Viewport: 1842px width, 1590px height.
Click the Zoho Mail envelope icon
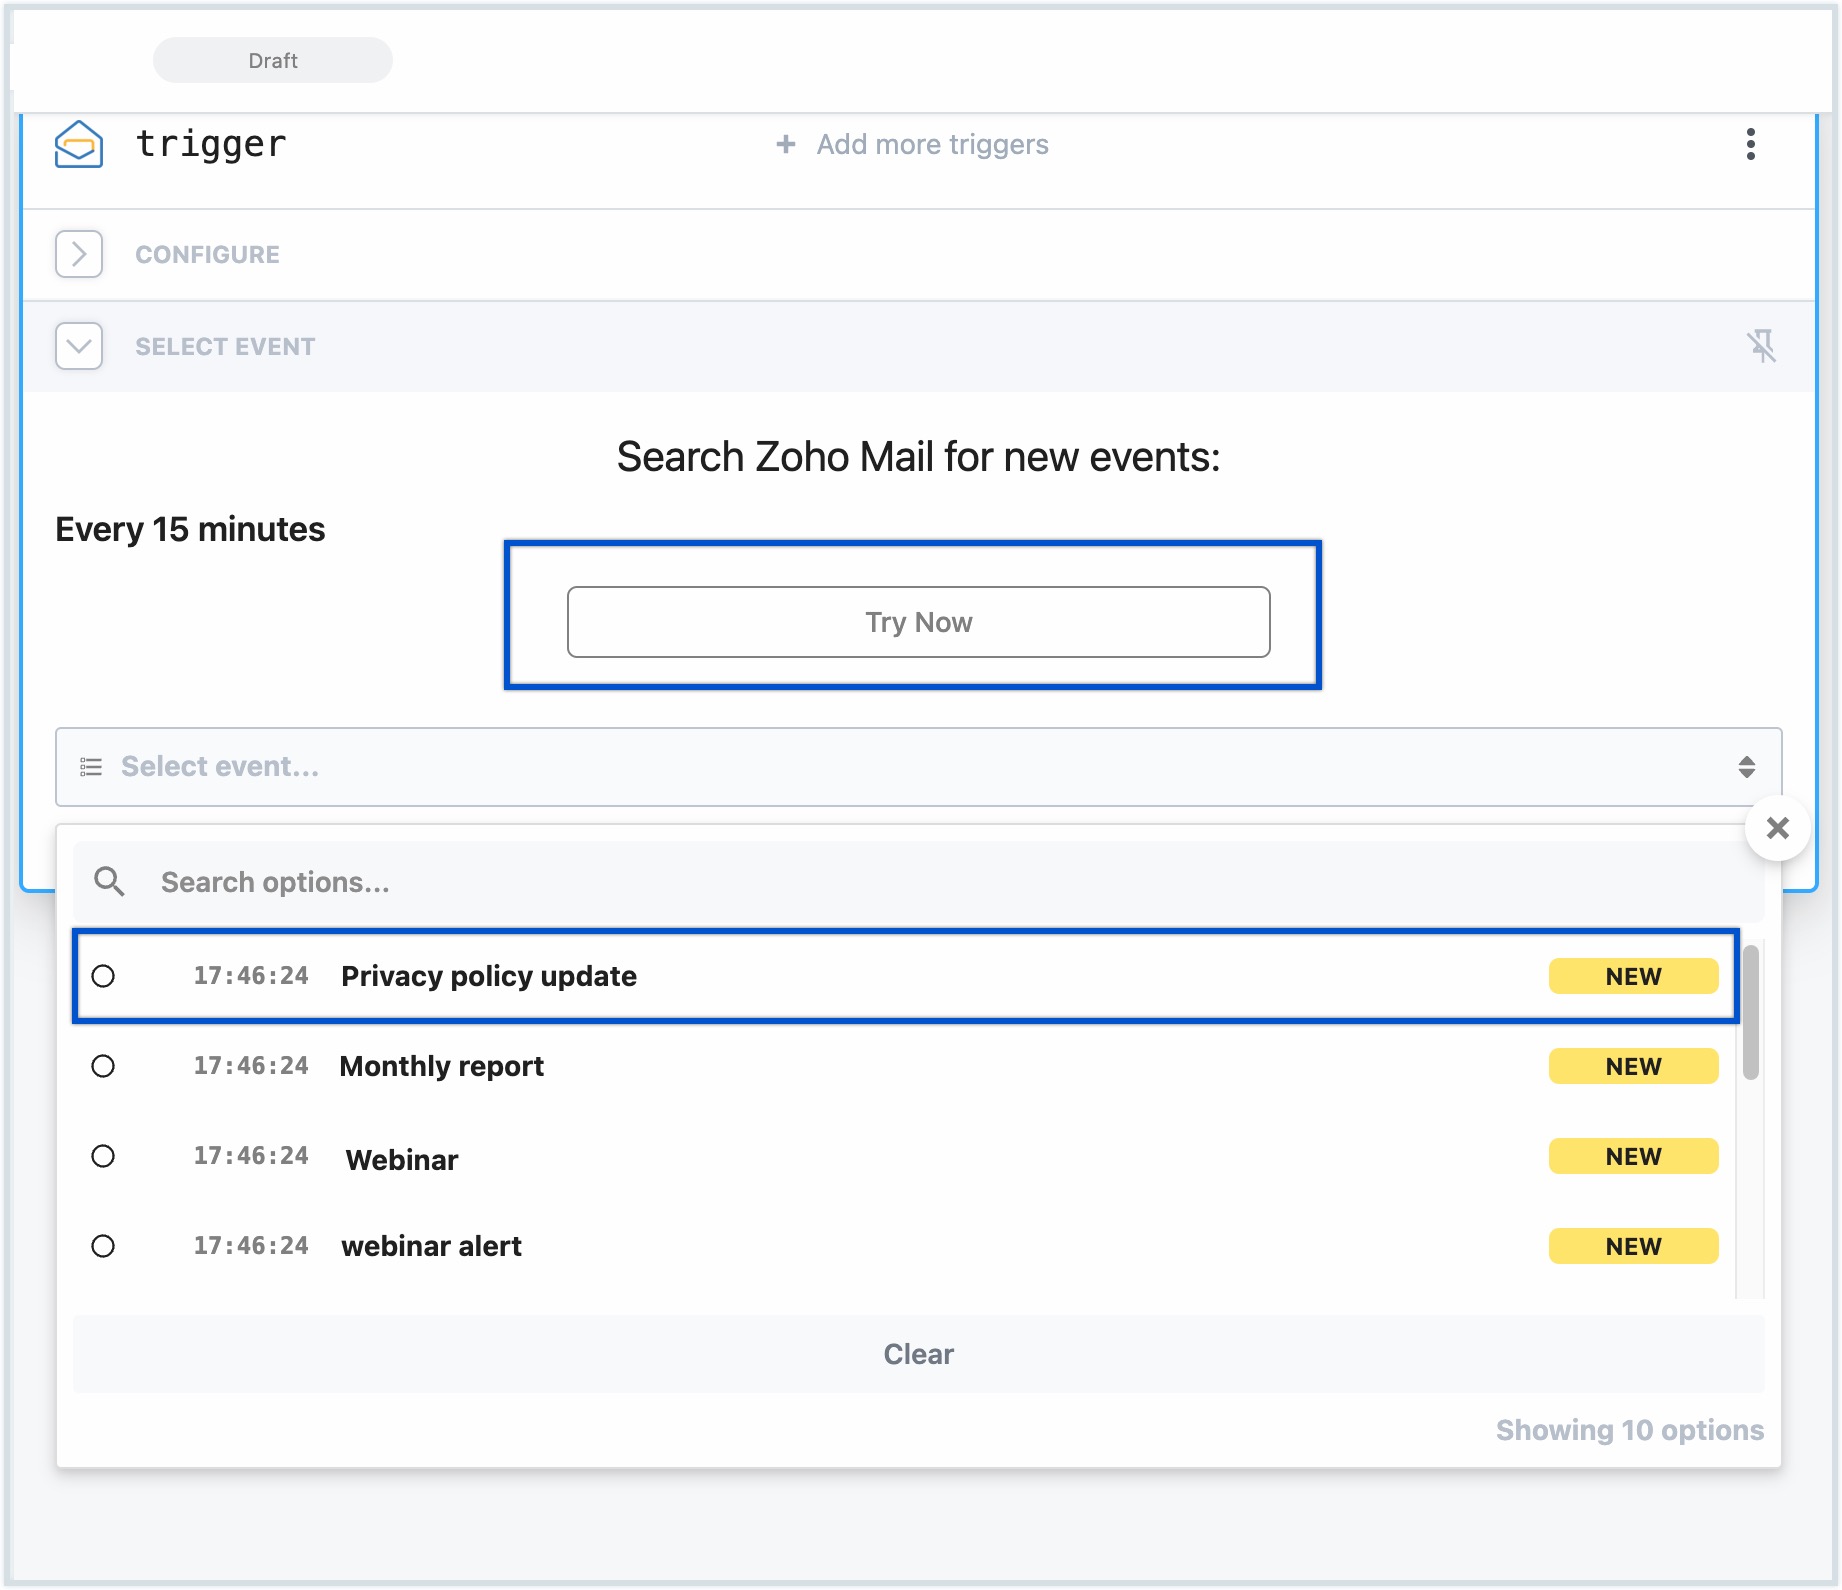tap(78, 145)
